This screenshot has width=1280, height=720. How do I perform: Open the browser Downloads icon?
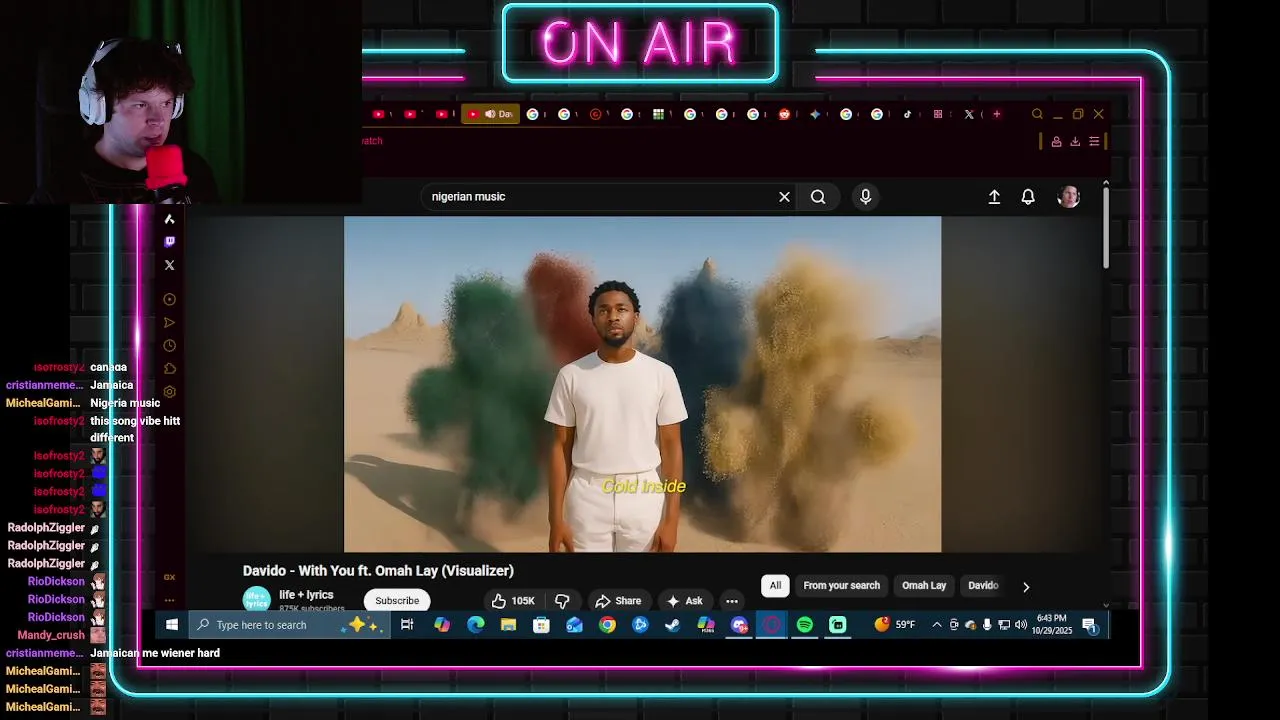tap(1075, 142)
